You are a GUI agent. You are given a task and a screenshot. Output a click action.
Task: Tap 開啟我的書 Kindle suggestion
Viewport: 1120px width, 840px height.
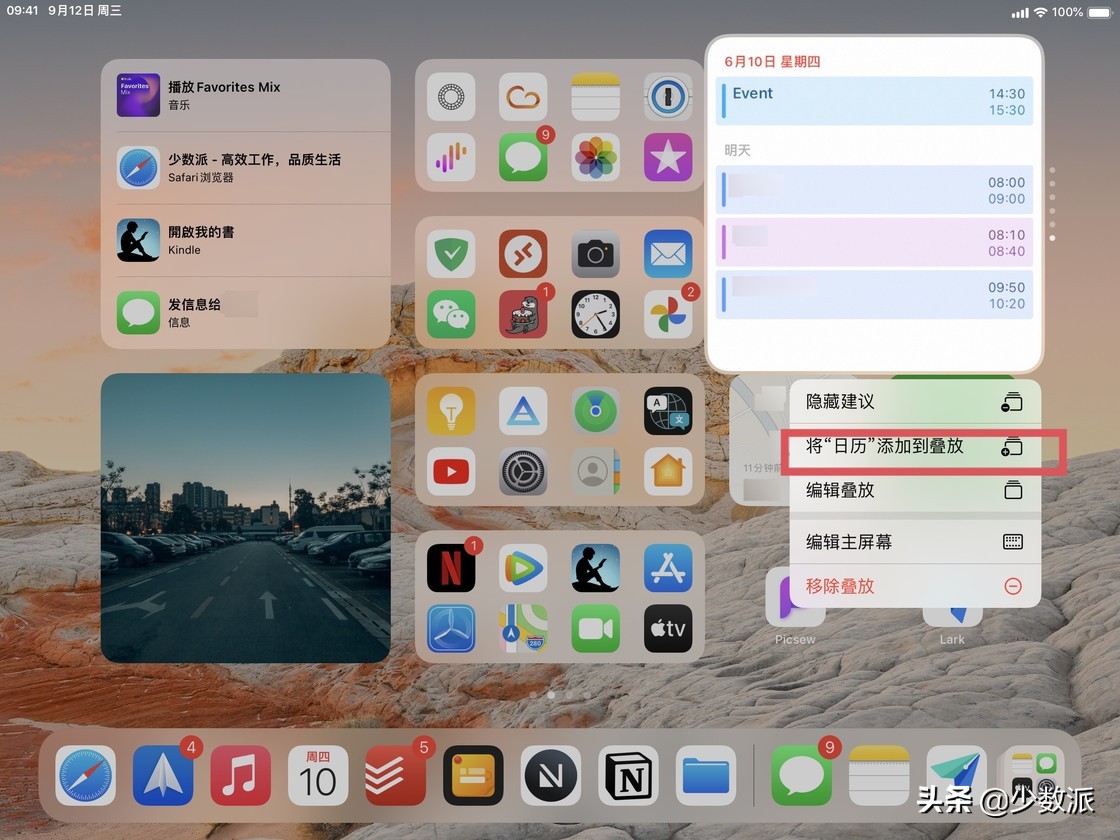[x=246, y=241]
